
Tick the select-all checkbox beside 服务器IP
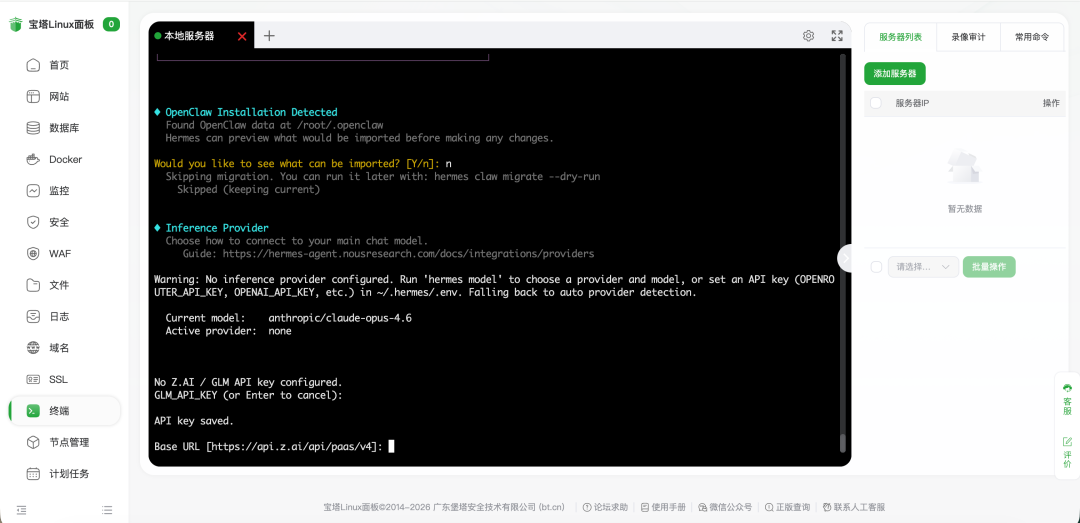[x=876, y=103]
